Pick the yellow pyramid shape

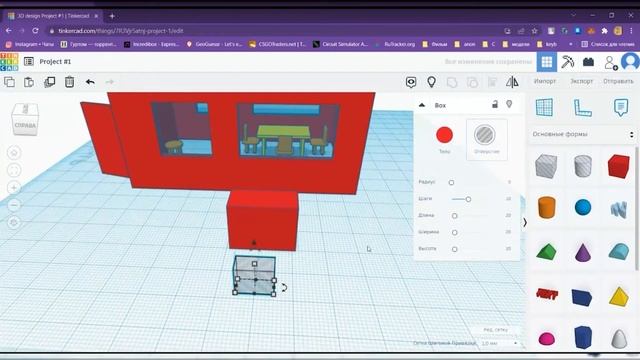(x=619, y=296)
